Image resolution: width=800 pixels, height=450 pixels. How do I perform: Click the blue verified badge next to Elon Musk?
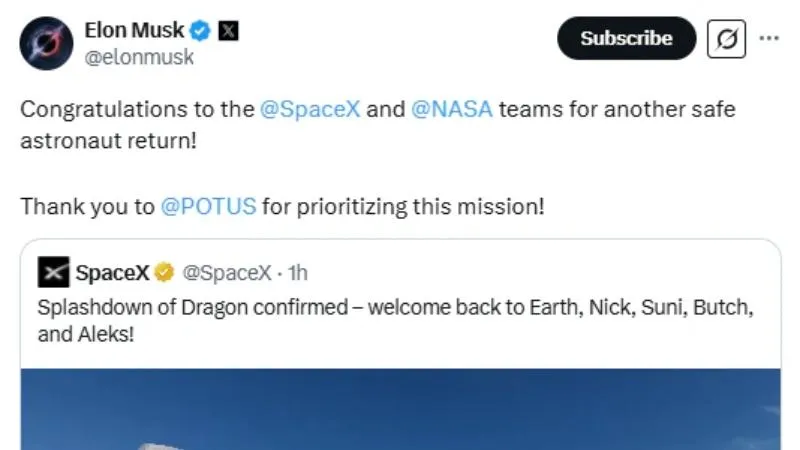click(x=200, y=31)
